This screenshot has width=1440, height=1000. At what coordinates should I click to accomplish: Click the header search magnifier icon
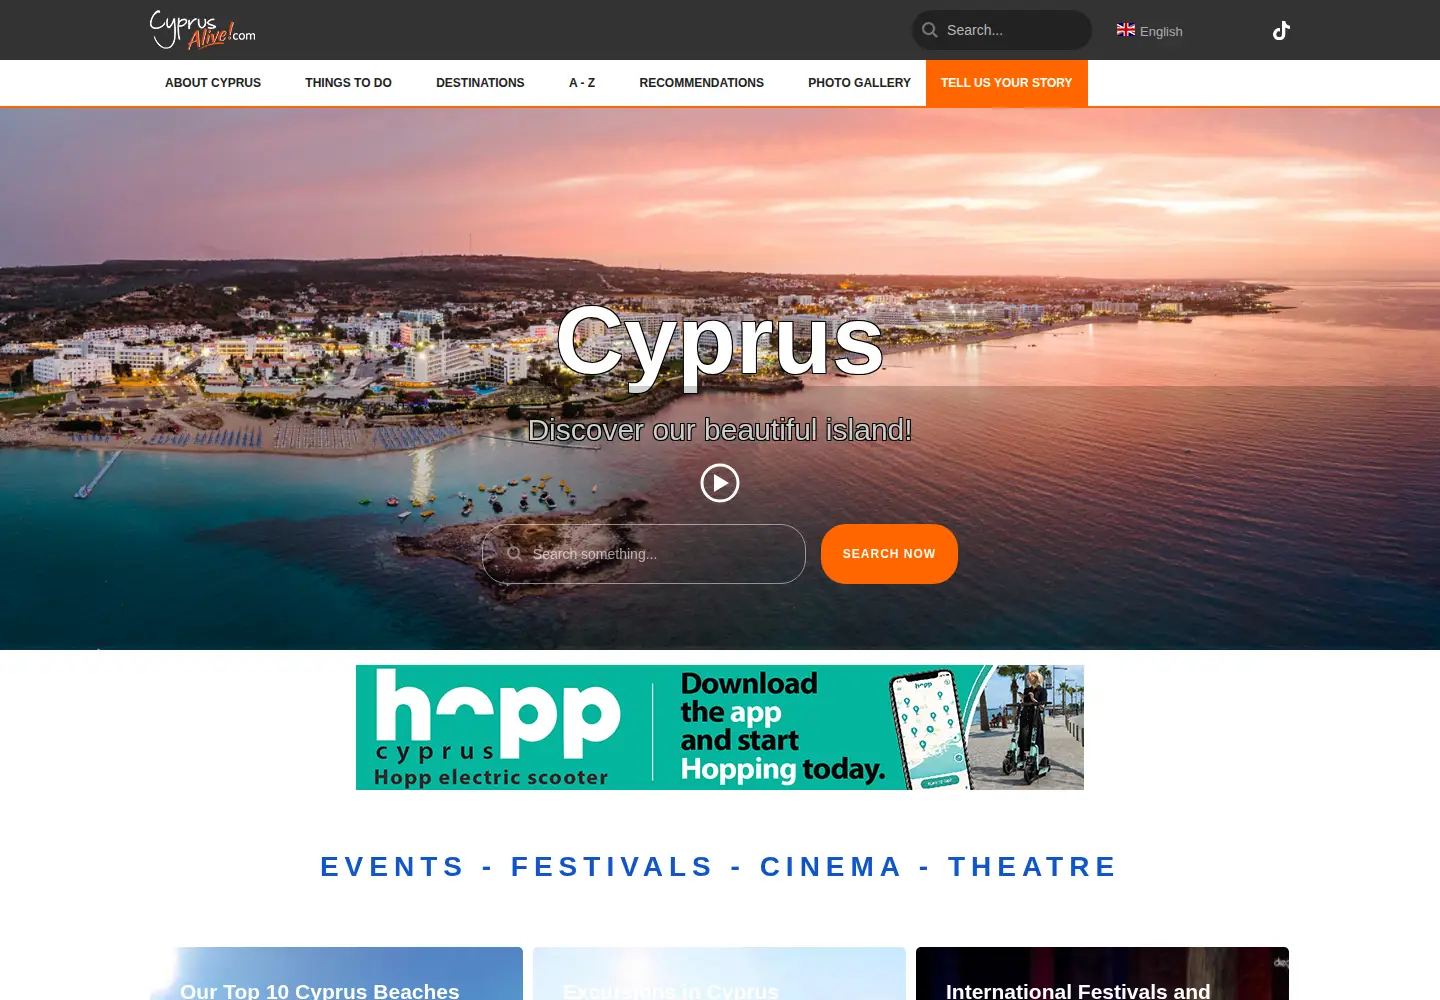[x=930, y=30]
